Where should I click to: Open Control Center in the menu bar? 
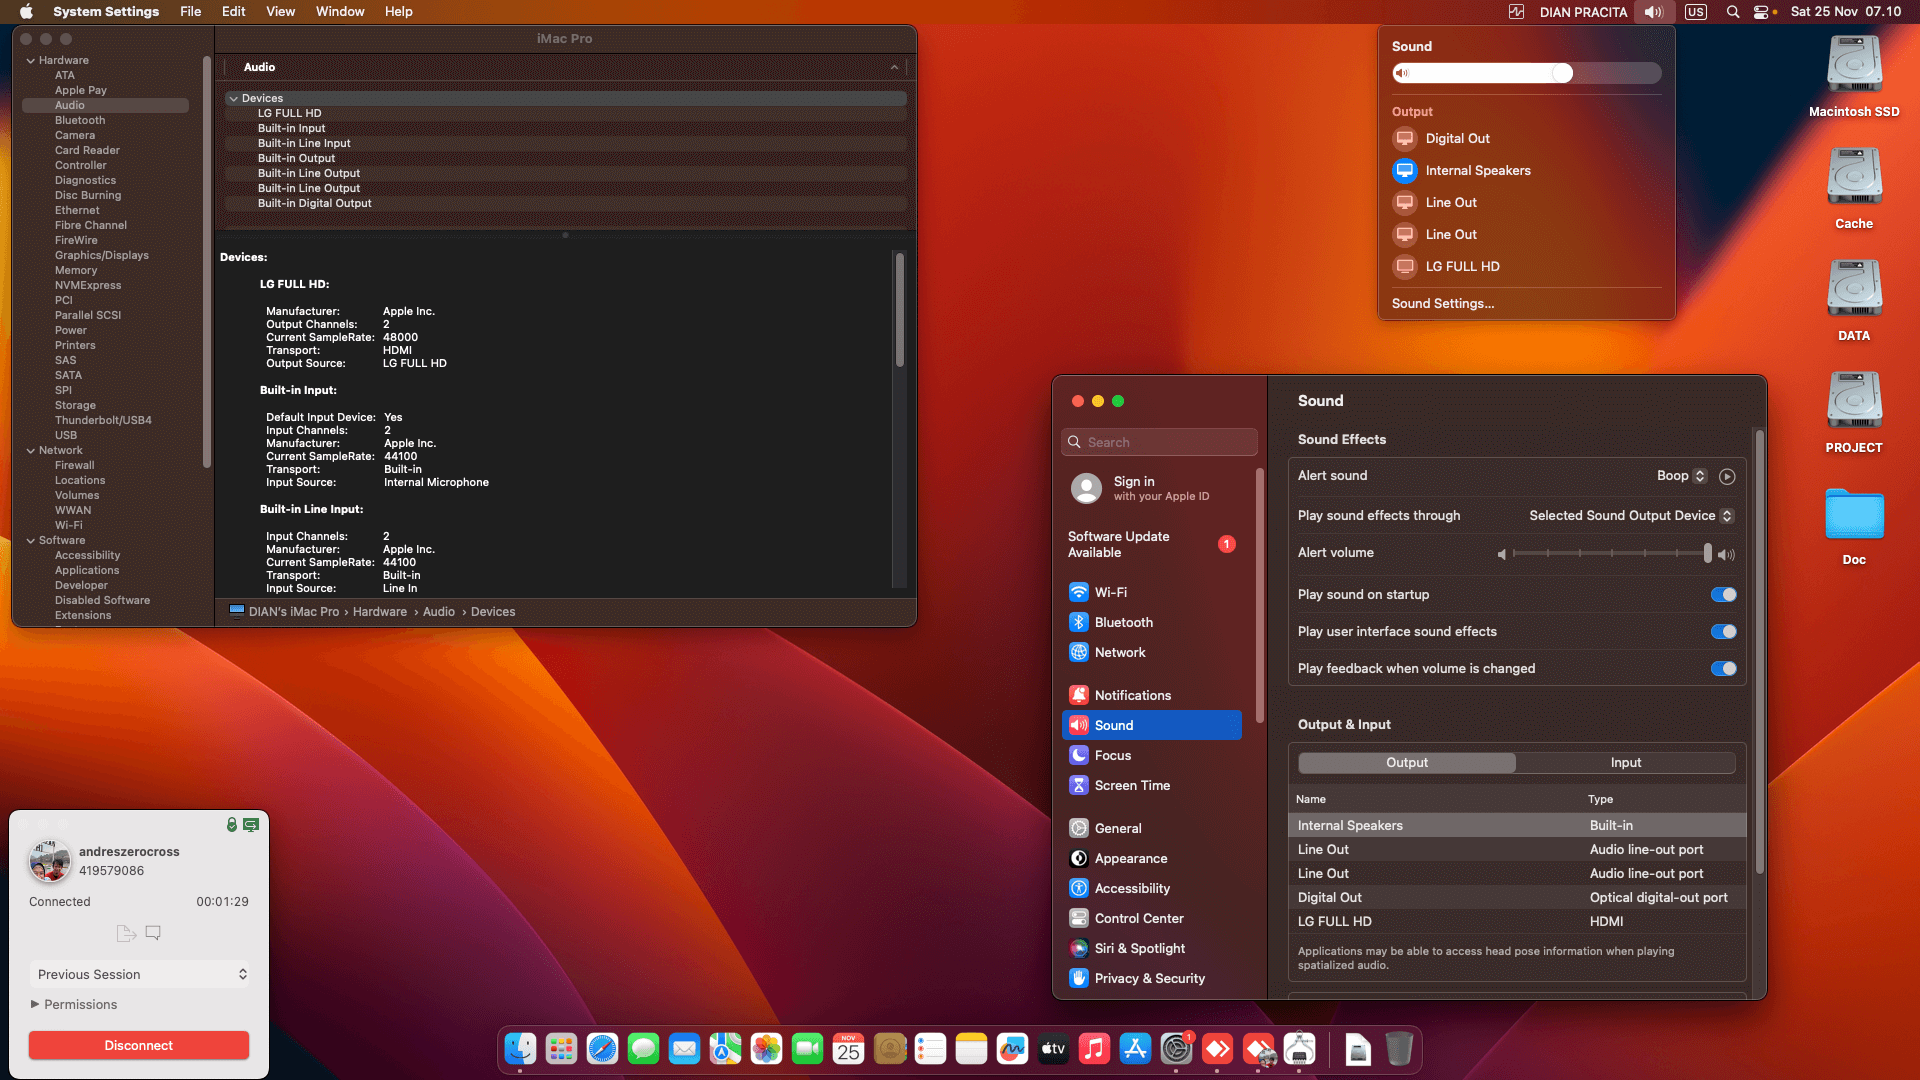pos(1762,12)
